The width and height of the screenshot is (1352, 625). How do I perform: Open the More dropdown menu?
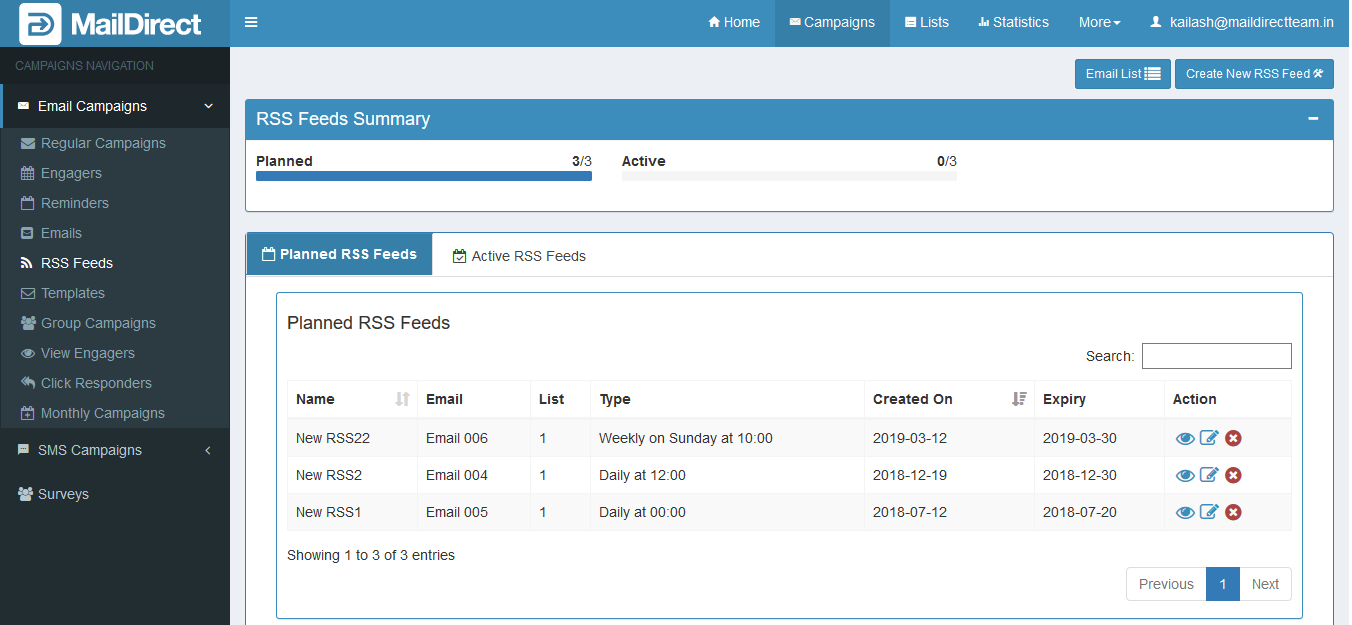[1099, 22]
